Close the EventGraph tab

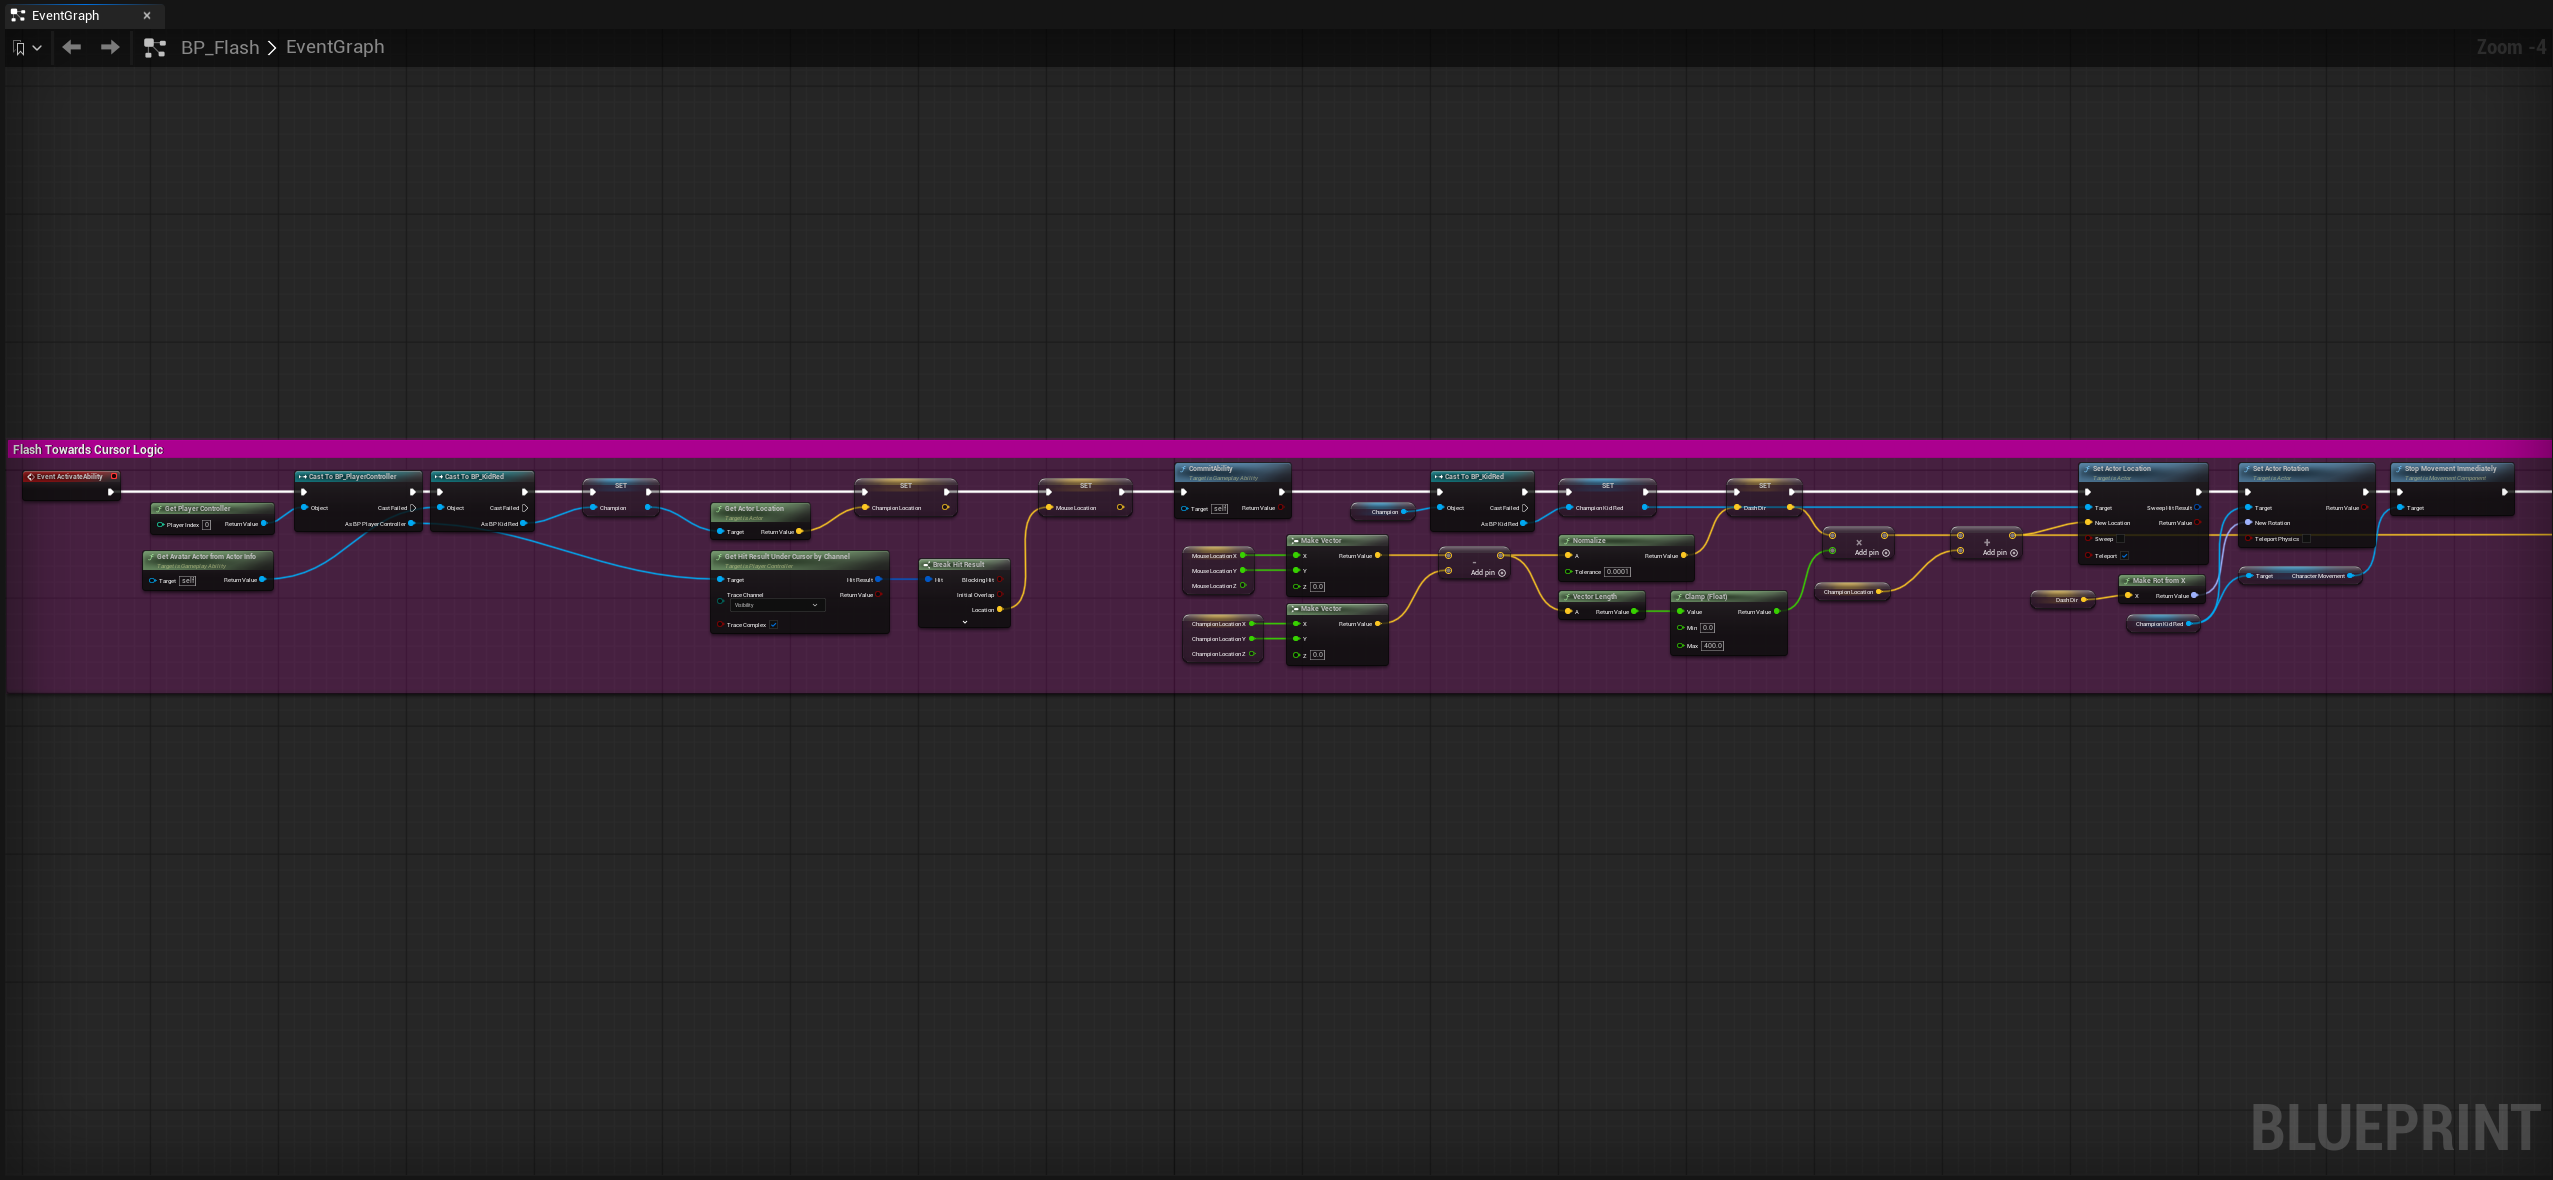coord(147,15)
